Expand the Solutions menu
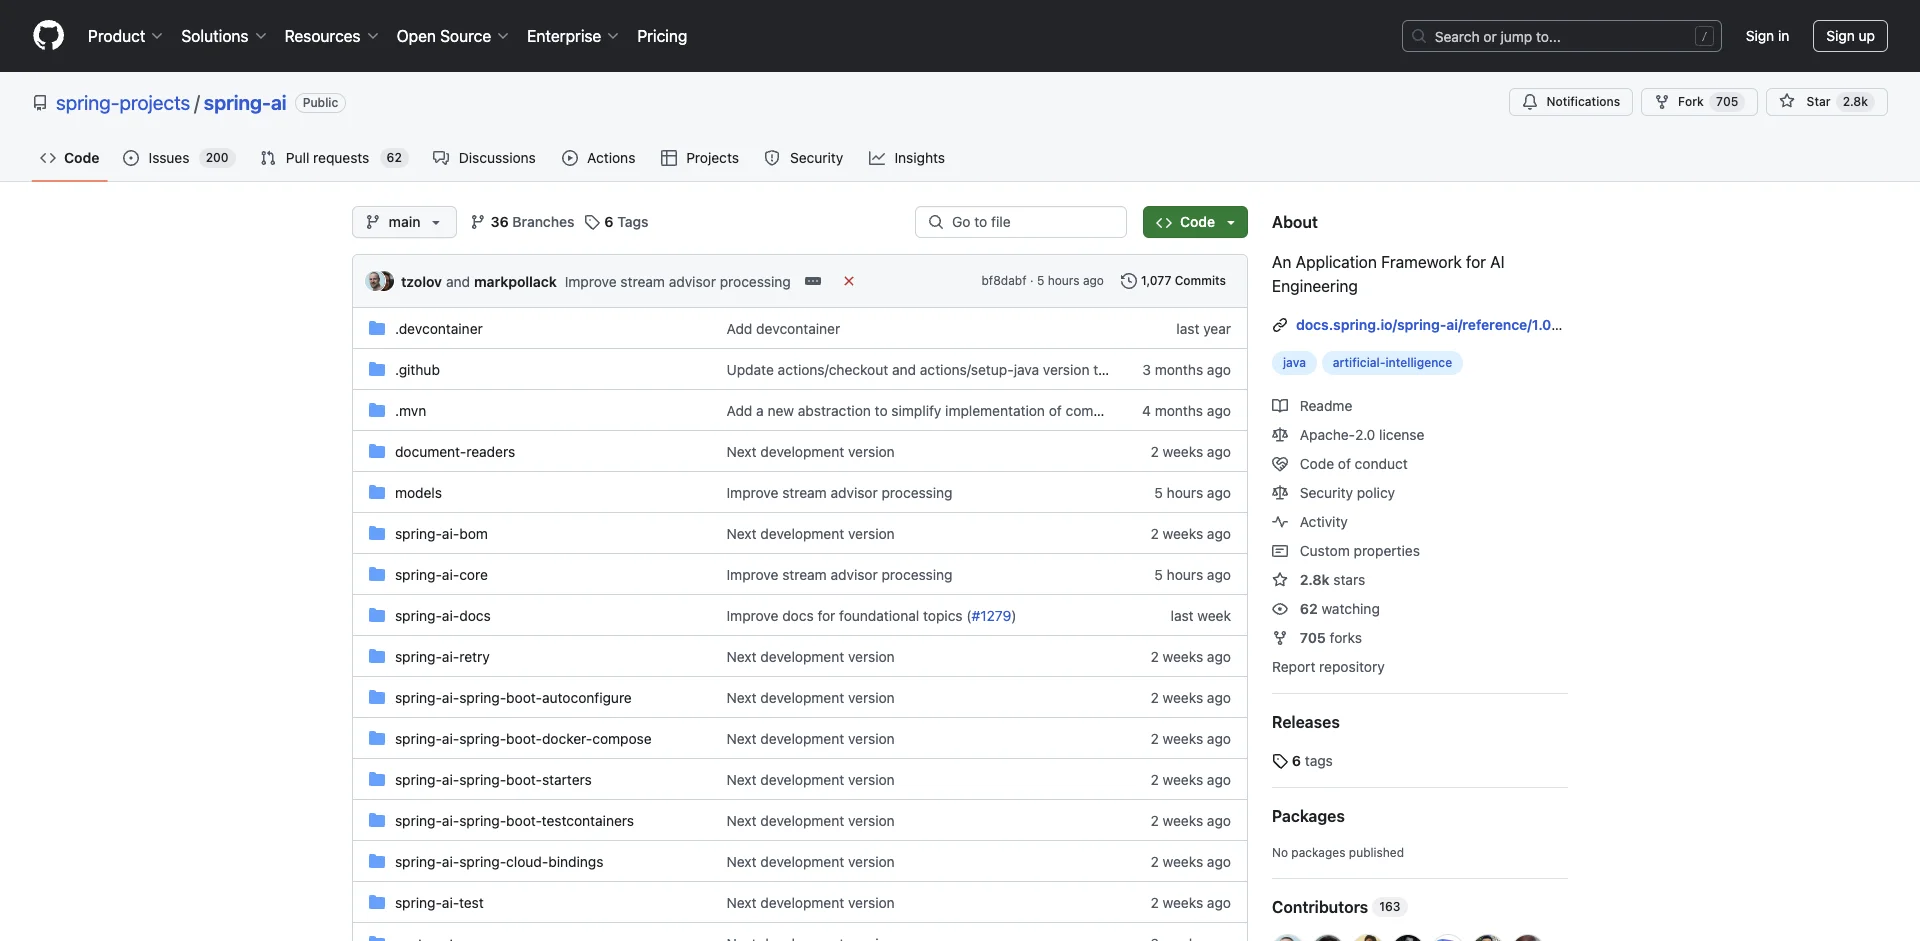 pos(224,36)
